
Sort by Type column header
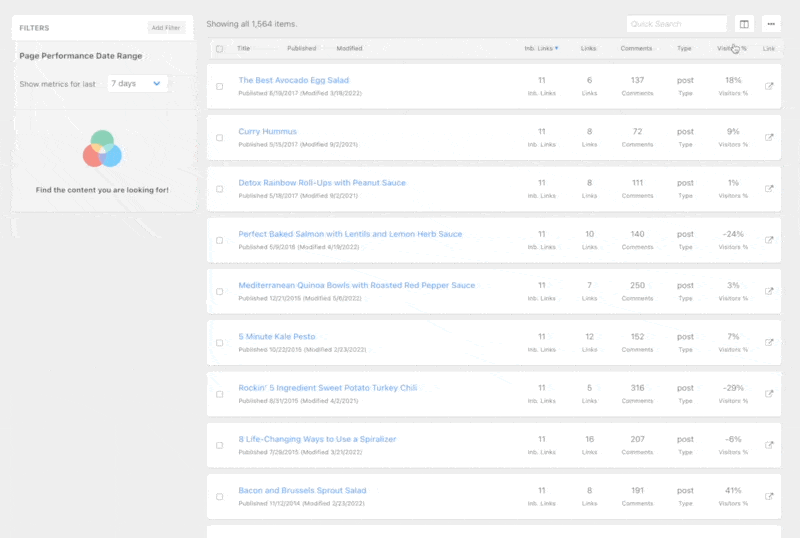pyautogui.click(x=684, y=48)
